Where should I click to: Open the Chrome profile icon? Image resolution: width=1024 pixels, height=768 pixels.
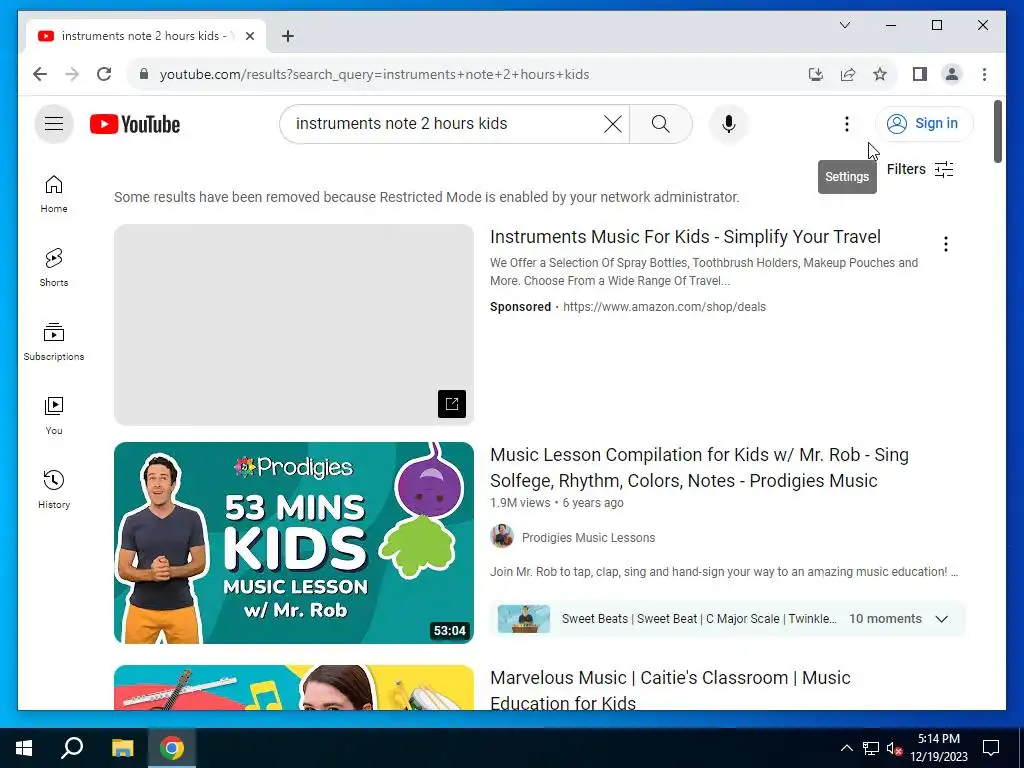pyautogui.click(x=952, y=74)
